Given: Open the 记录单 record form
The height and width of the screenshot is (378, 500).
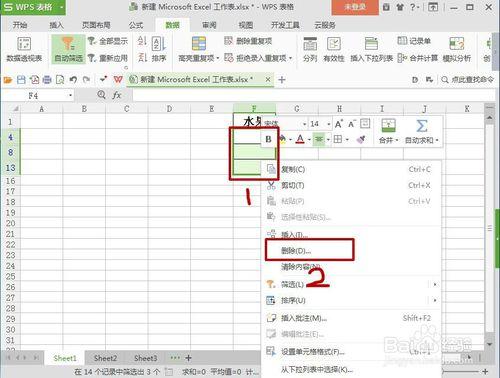Looking at the screenshot, I should pyautogui.click(x=414, y=41).
